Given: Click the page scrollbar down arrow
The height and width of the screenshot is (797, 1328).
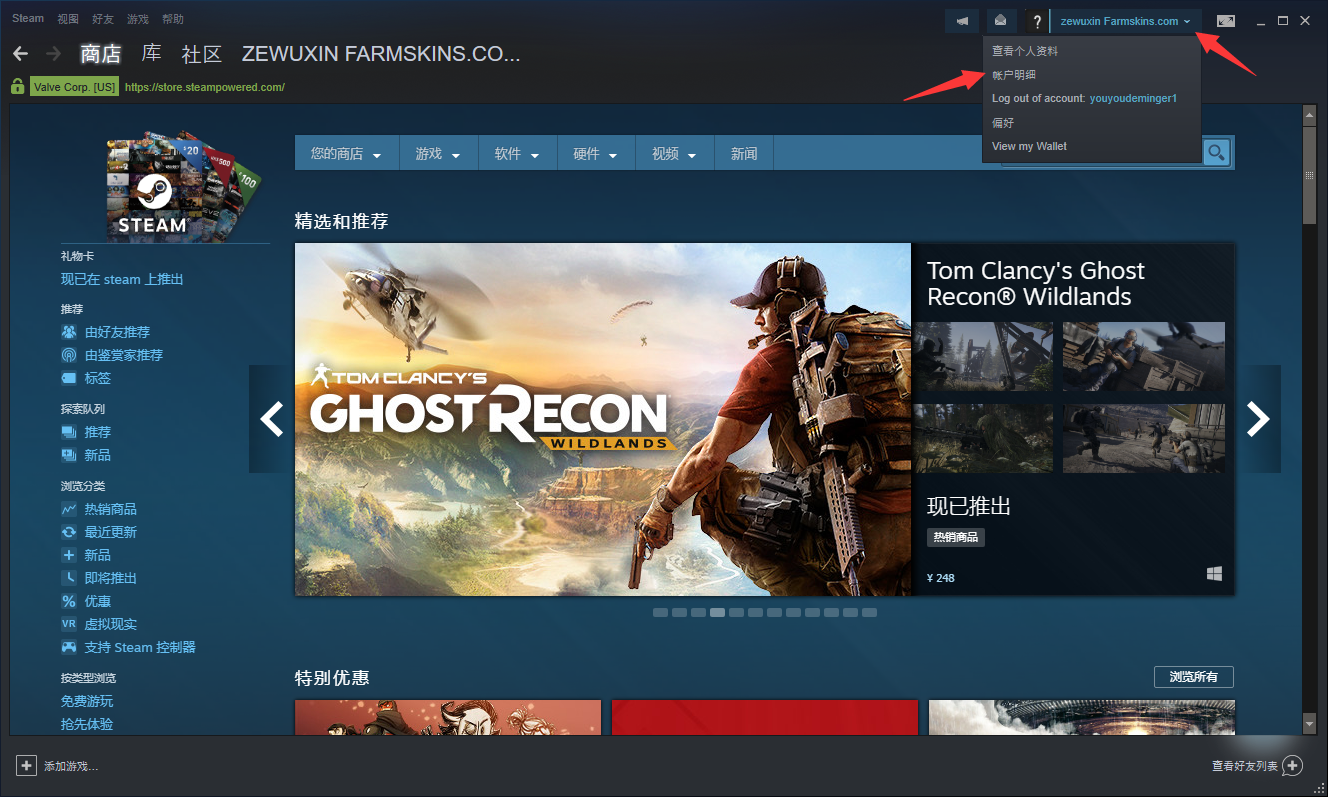Looking at the screenshot, I should 1309,723.
